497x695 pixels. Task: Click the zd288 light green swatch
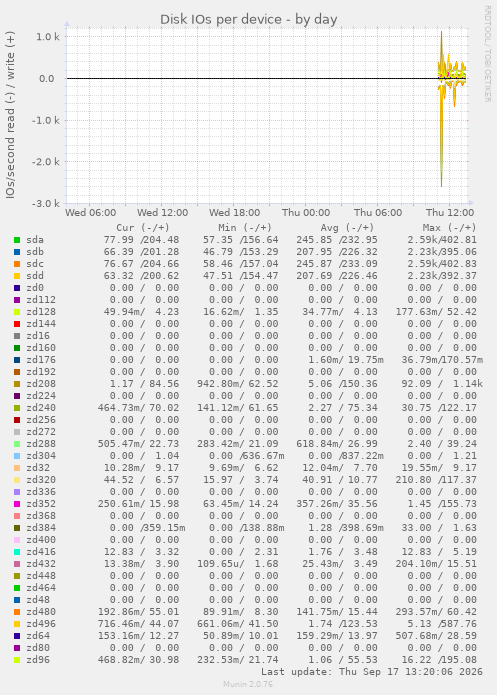[x=17, y=444]
